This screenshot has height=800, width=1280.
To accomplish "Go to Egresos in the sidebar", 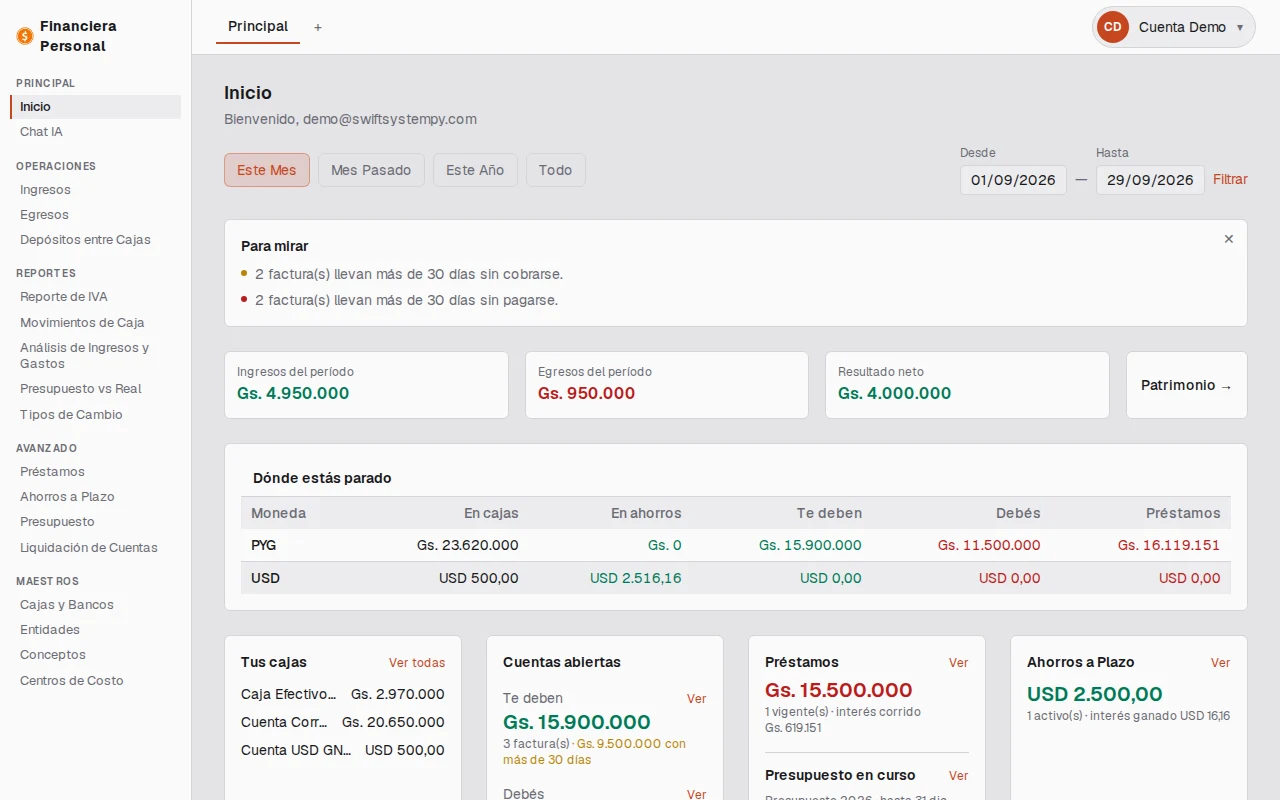I will pos(96,215).
